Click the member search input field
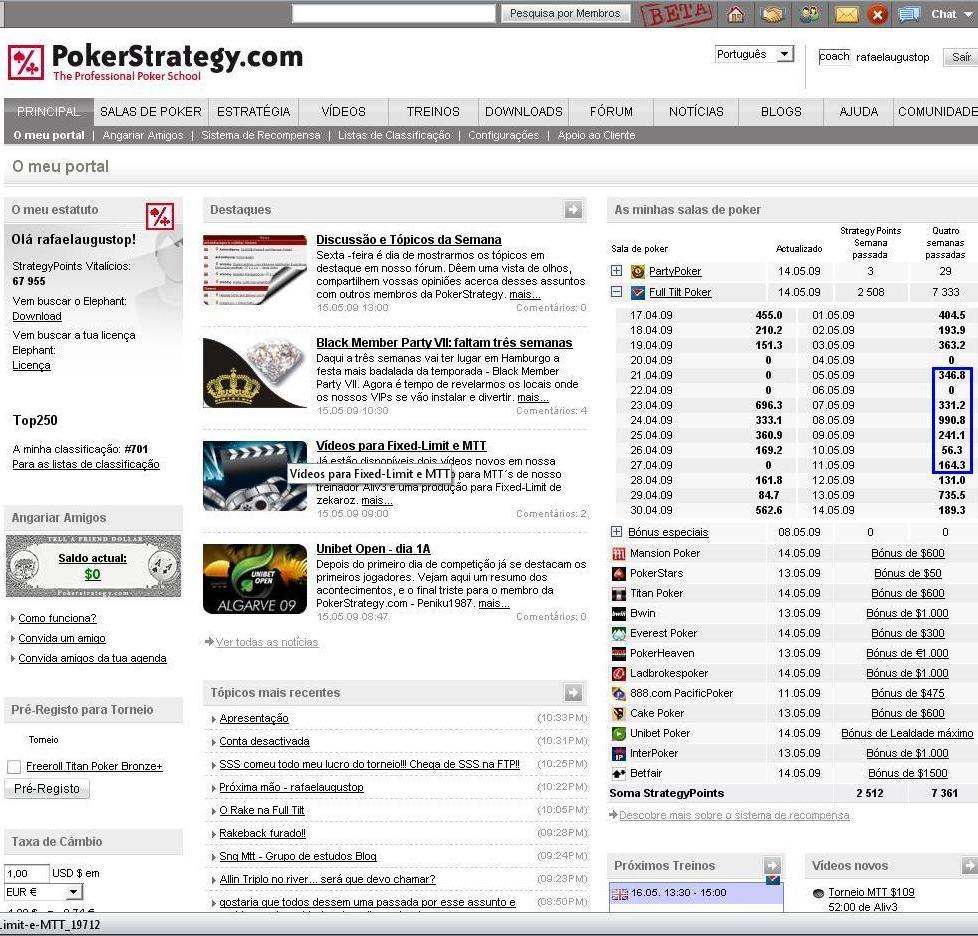The width and height of the screenshot is (978, 936). click(x=394, y=13)
